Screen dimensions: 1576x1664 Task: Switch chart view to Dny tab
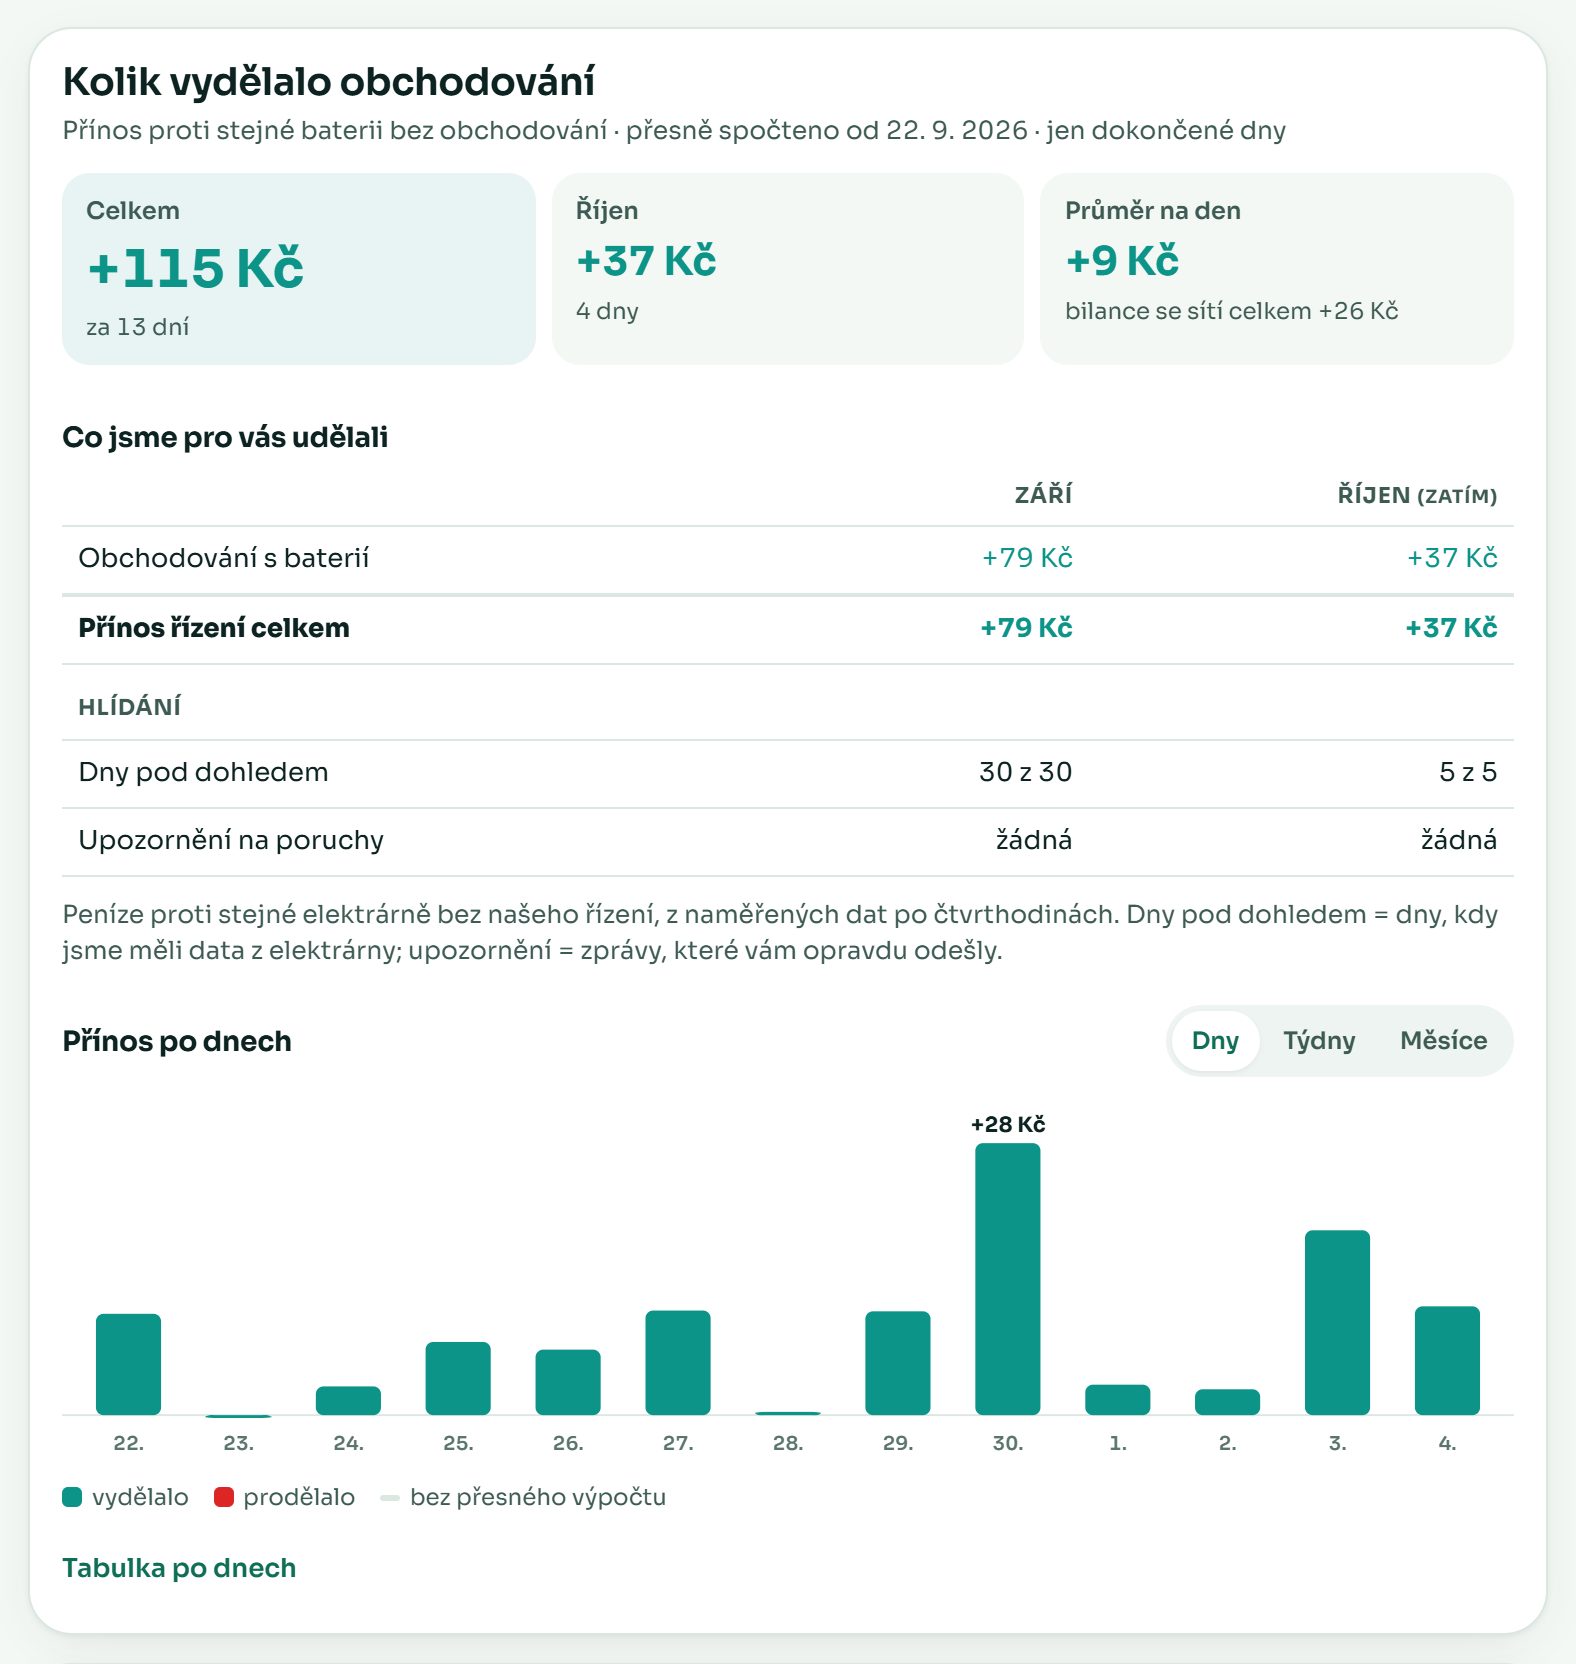coord(1215,1041)
